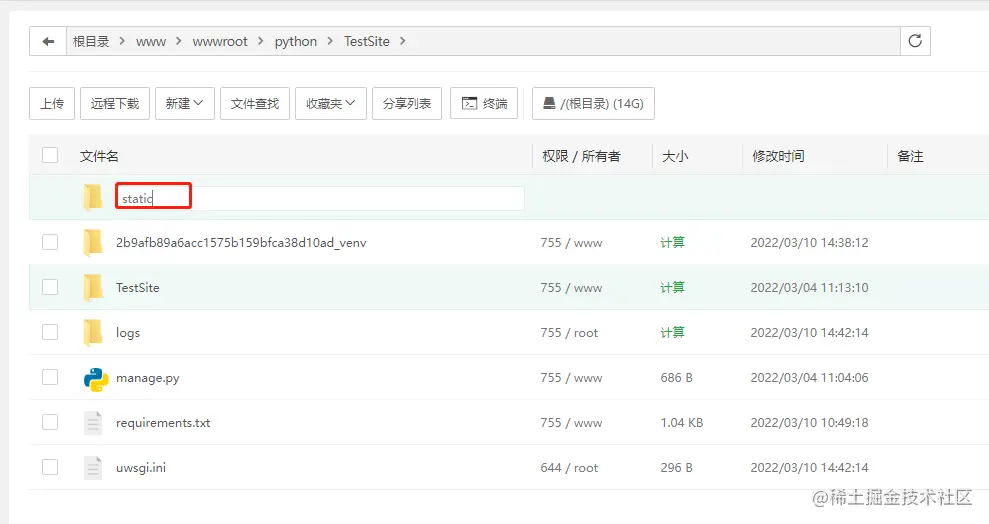
Task: Open the 2b9afb89a6acc1575b159bfca38d10ad_venv folder name
Action: [x=241, y=243]
